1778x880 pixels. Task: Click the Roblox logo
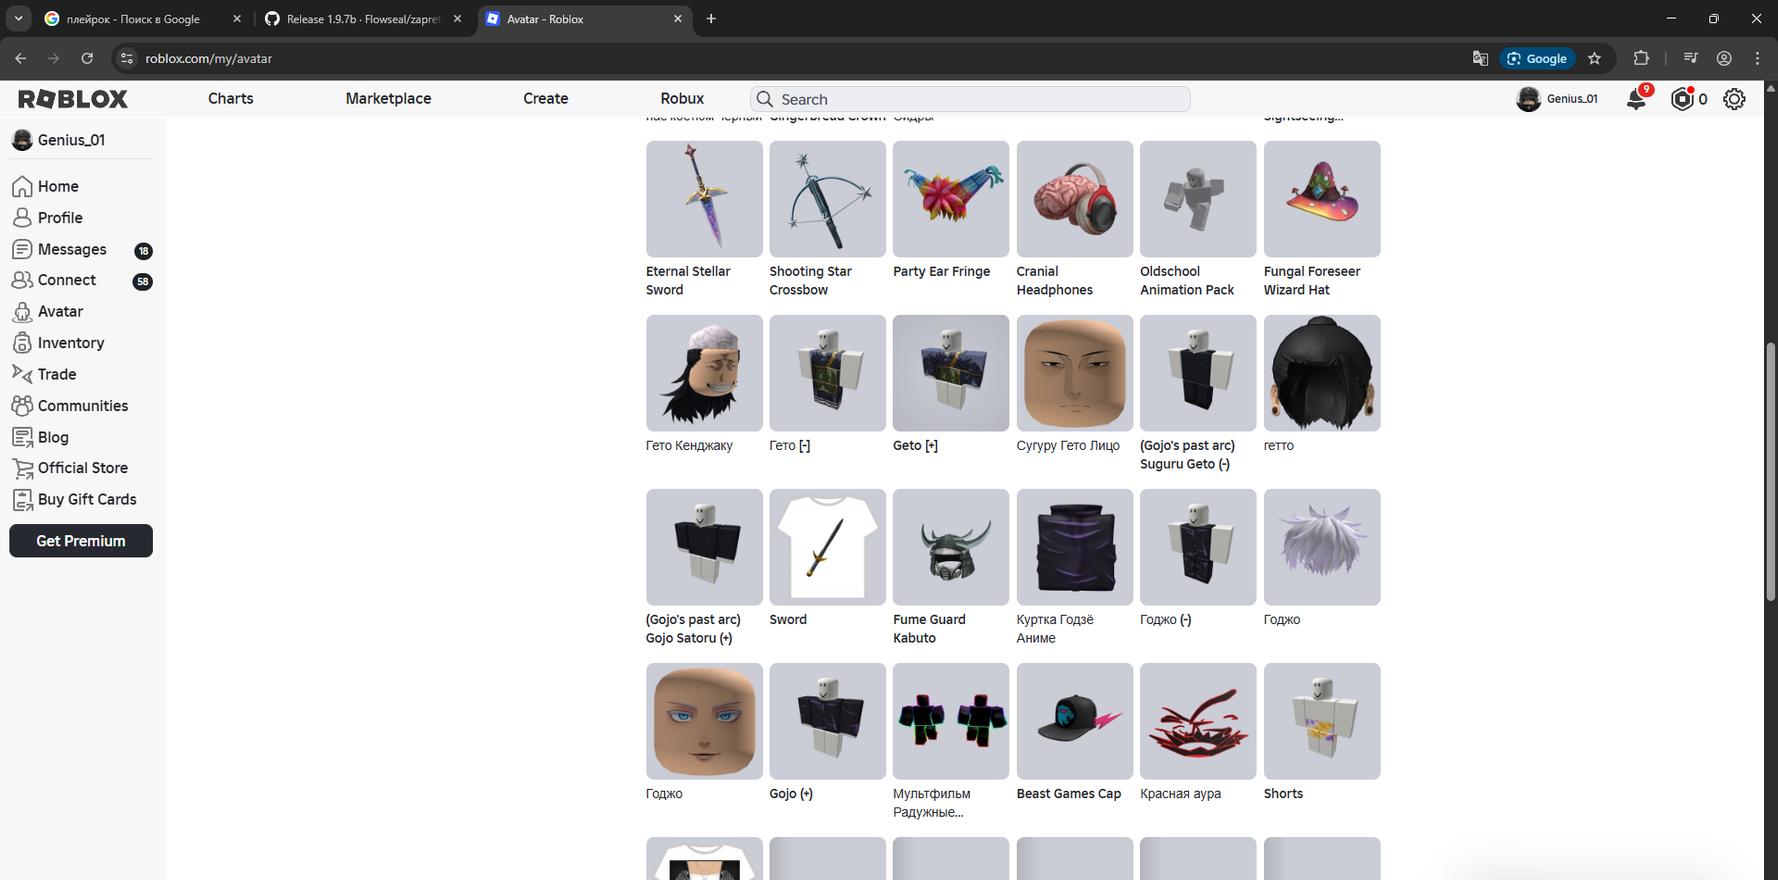coord(73,99)
